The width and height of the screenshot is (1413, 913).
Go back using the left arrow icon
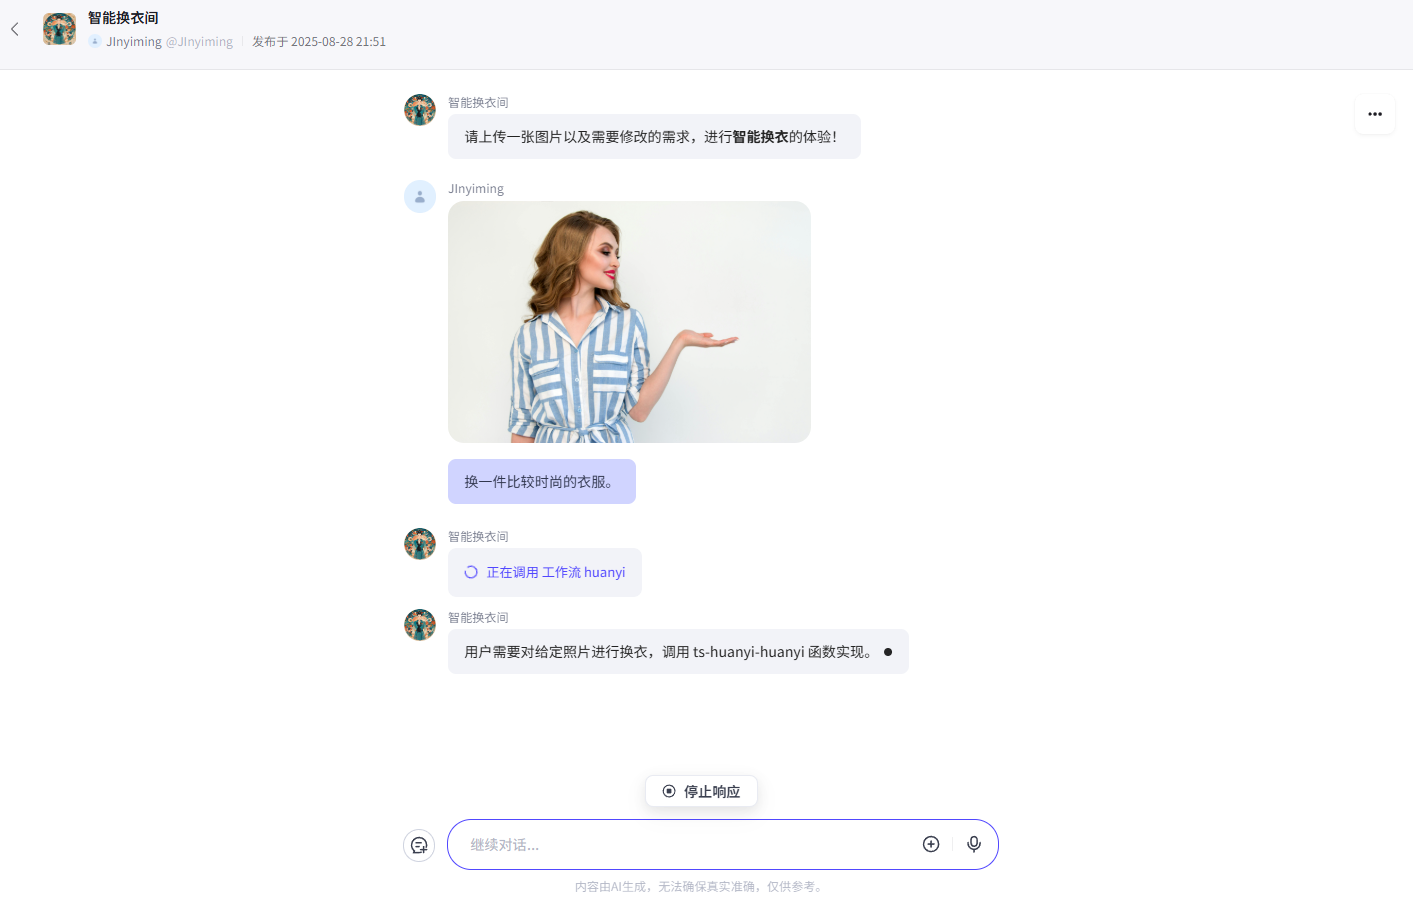[15, 30]
